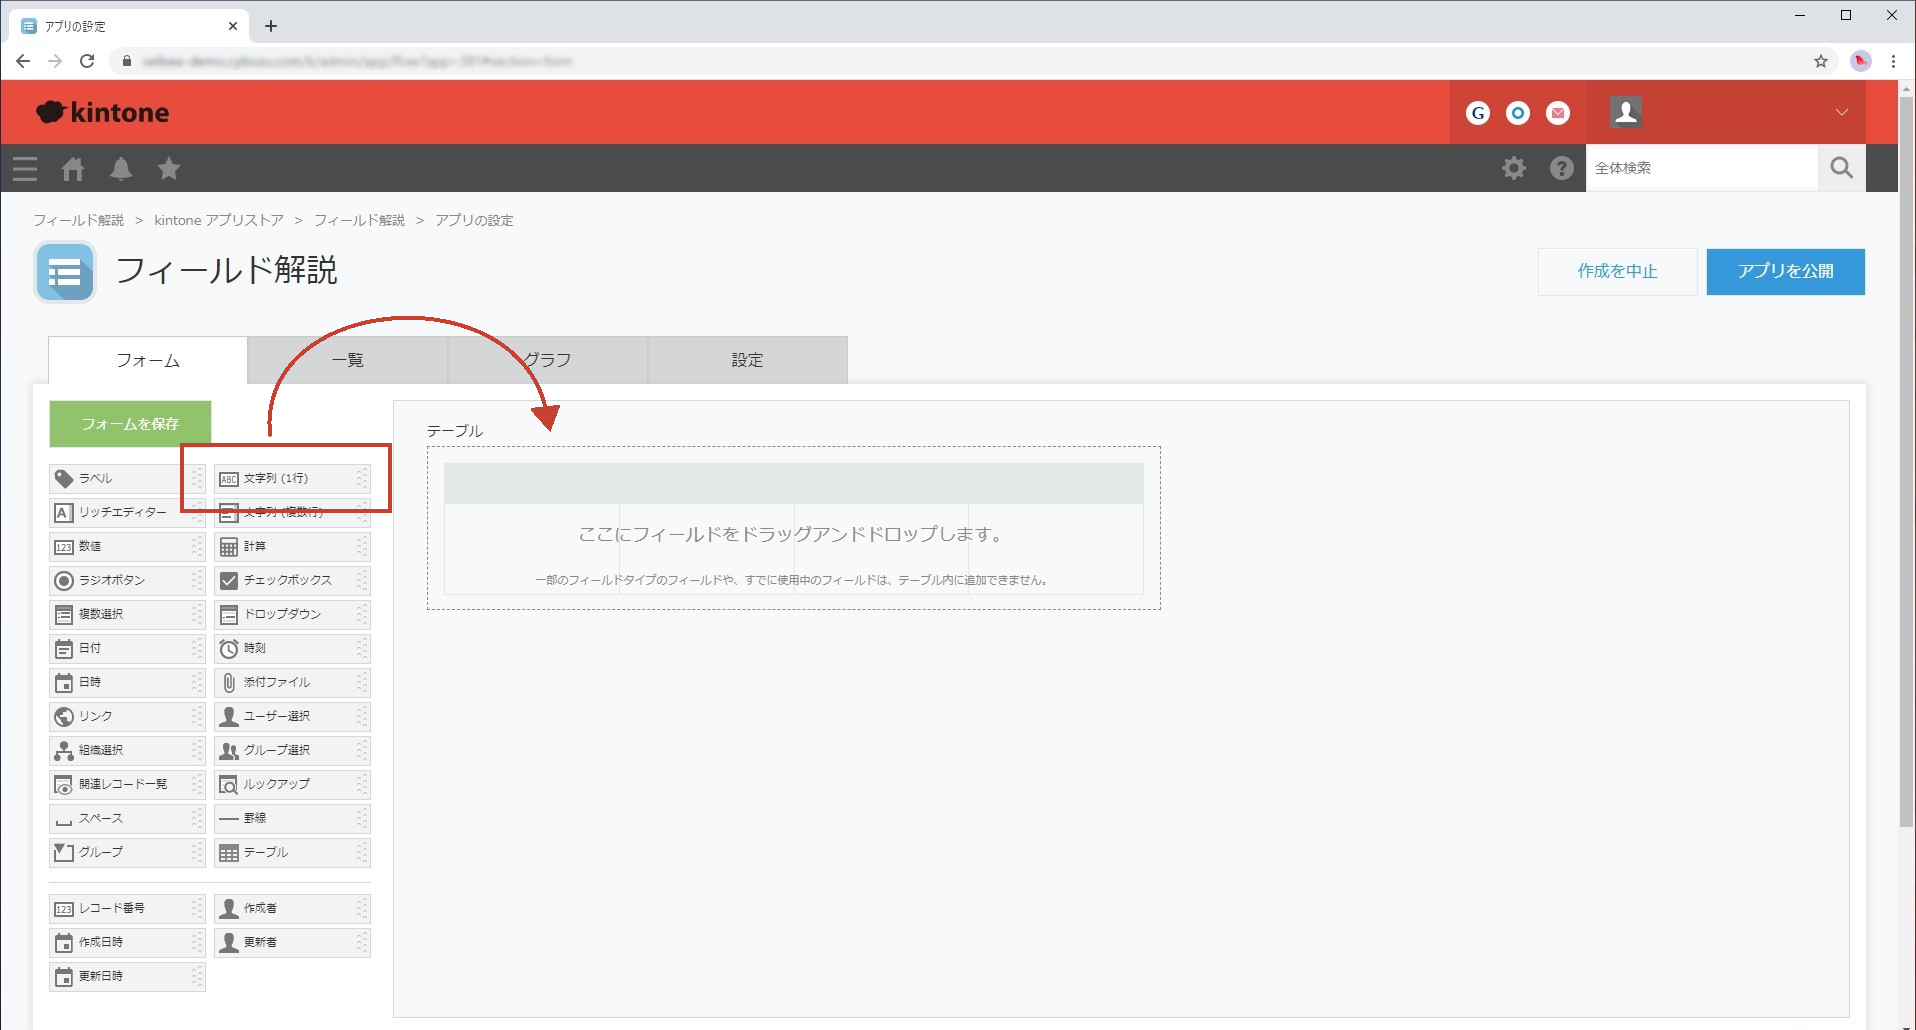Open a new browser tab
This screenshot has height=1030, width=1916.
point(271,26)
